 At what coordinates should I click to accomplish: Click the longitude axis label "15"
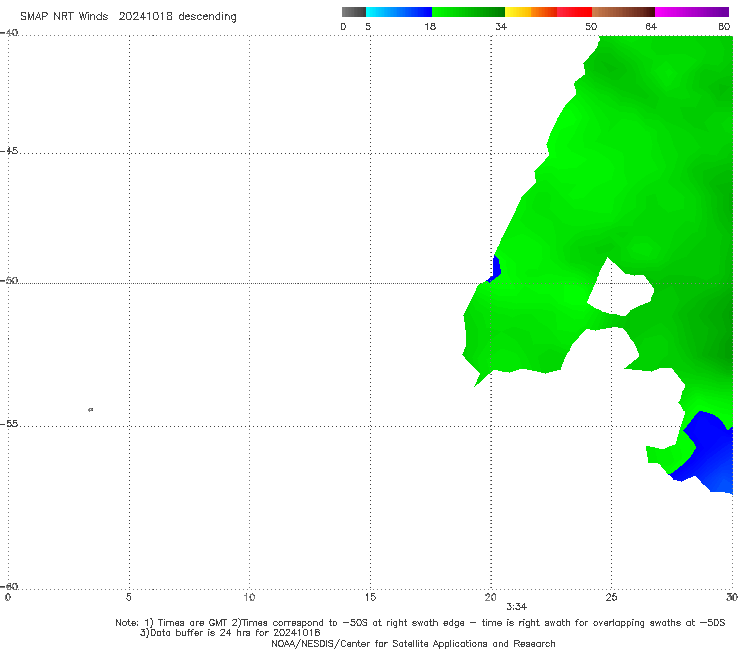370,597
